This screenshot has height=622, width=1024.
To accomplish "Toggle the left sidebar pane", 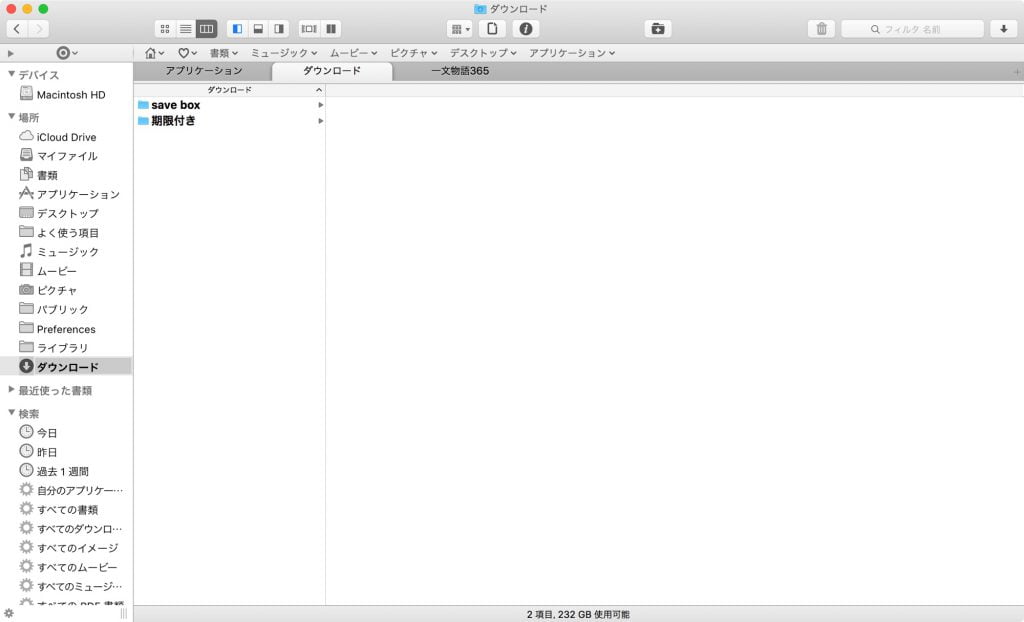I will (x=238, y=29).
